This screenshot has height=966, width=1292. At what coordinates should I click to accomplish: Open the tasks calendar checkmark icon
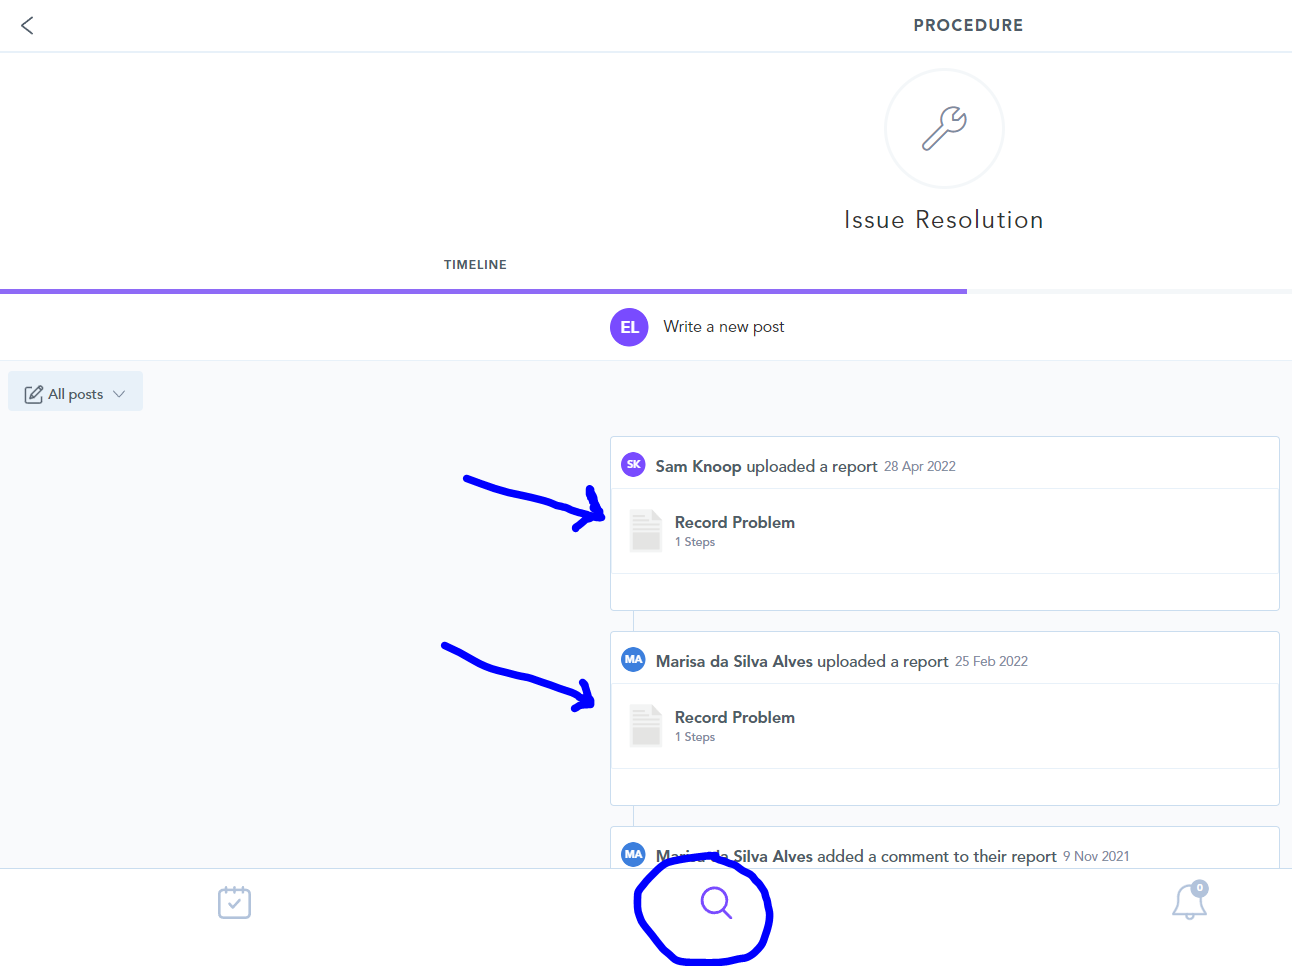[x=234, y=902]
